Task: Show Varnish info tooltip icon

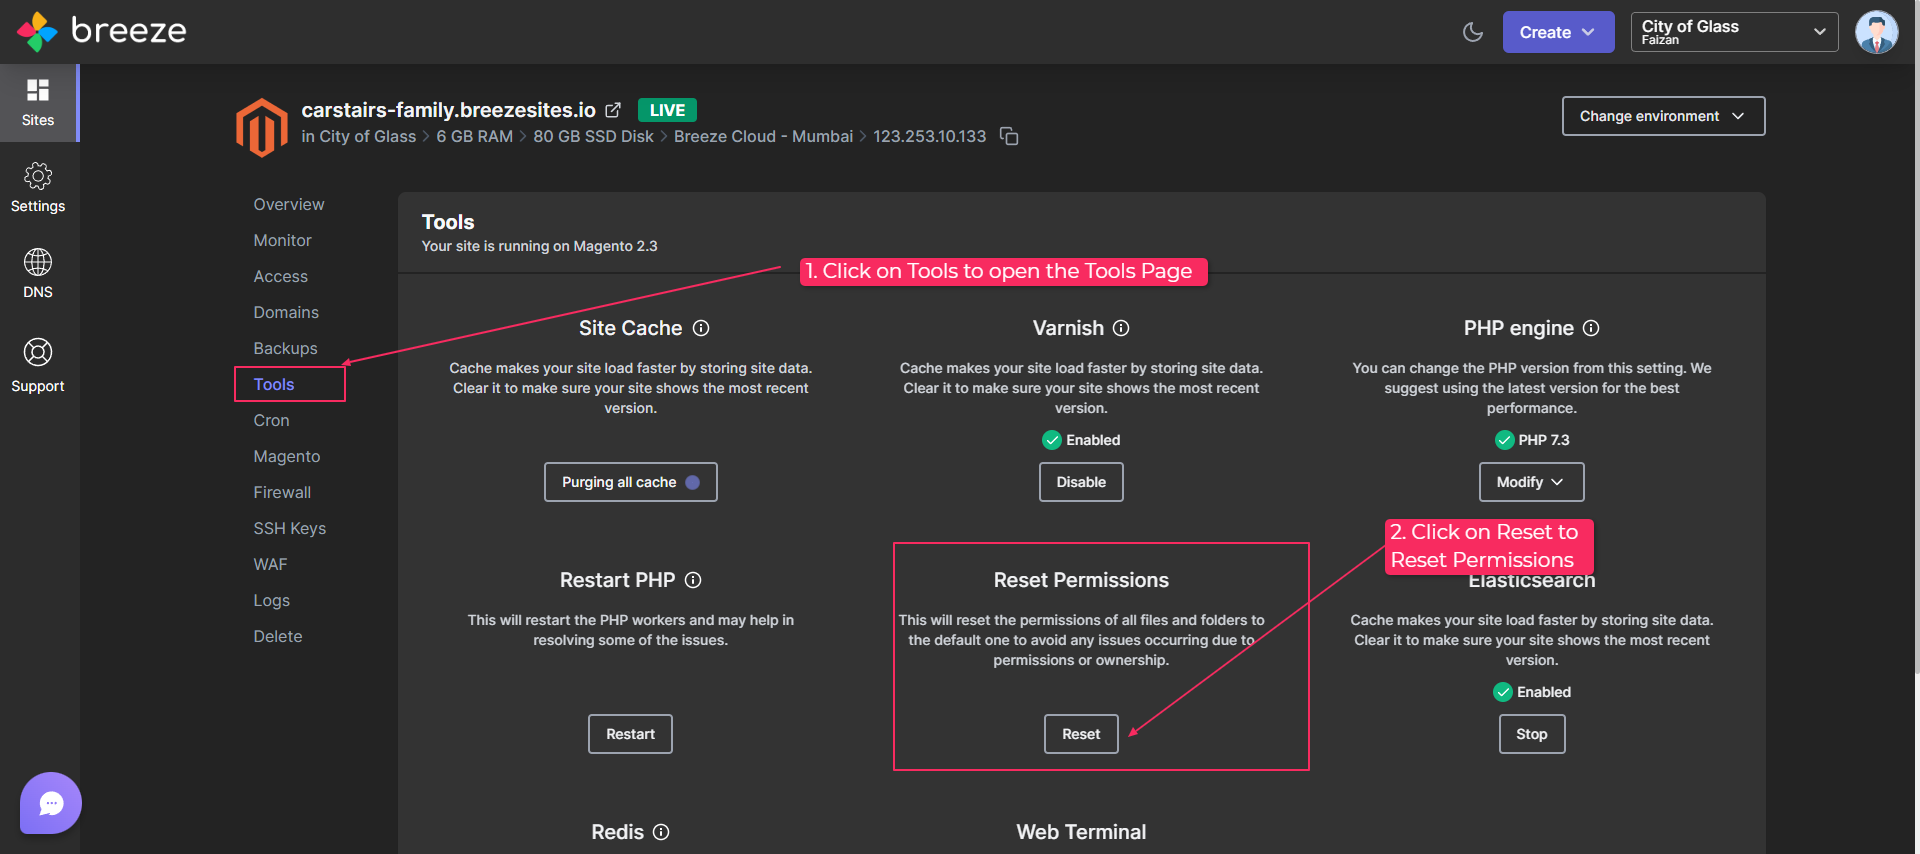Action: tap(1121, 328)
